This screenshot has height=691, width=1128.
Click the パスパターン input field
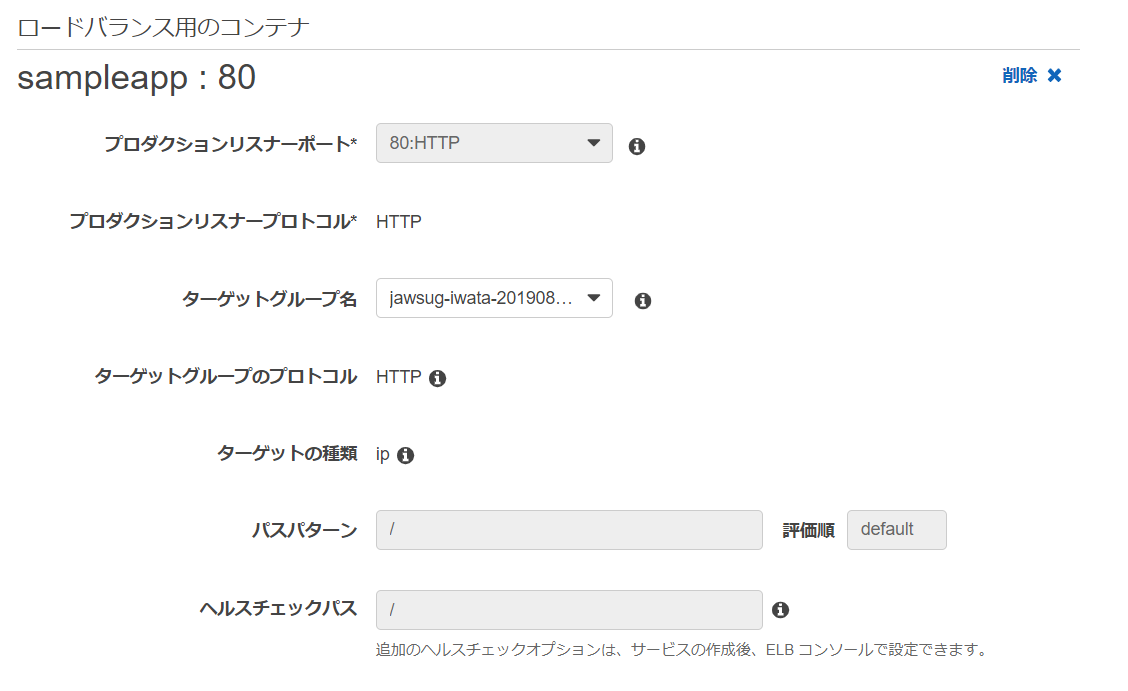click(x=568, y=530)
